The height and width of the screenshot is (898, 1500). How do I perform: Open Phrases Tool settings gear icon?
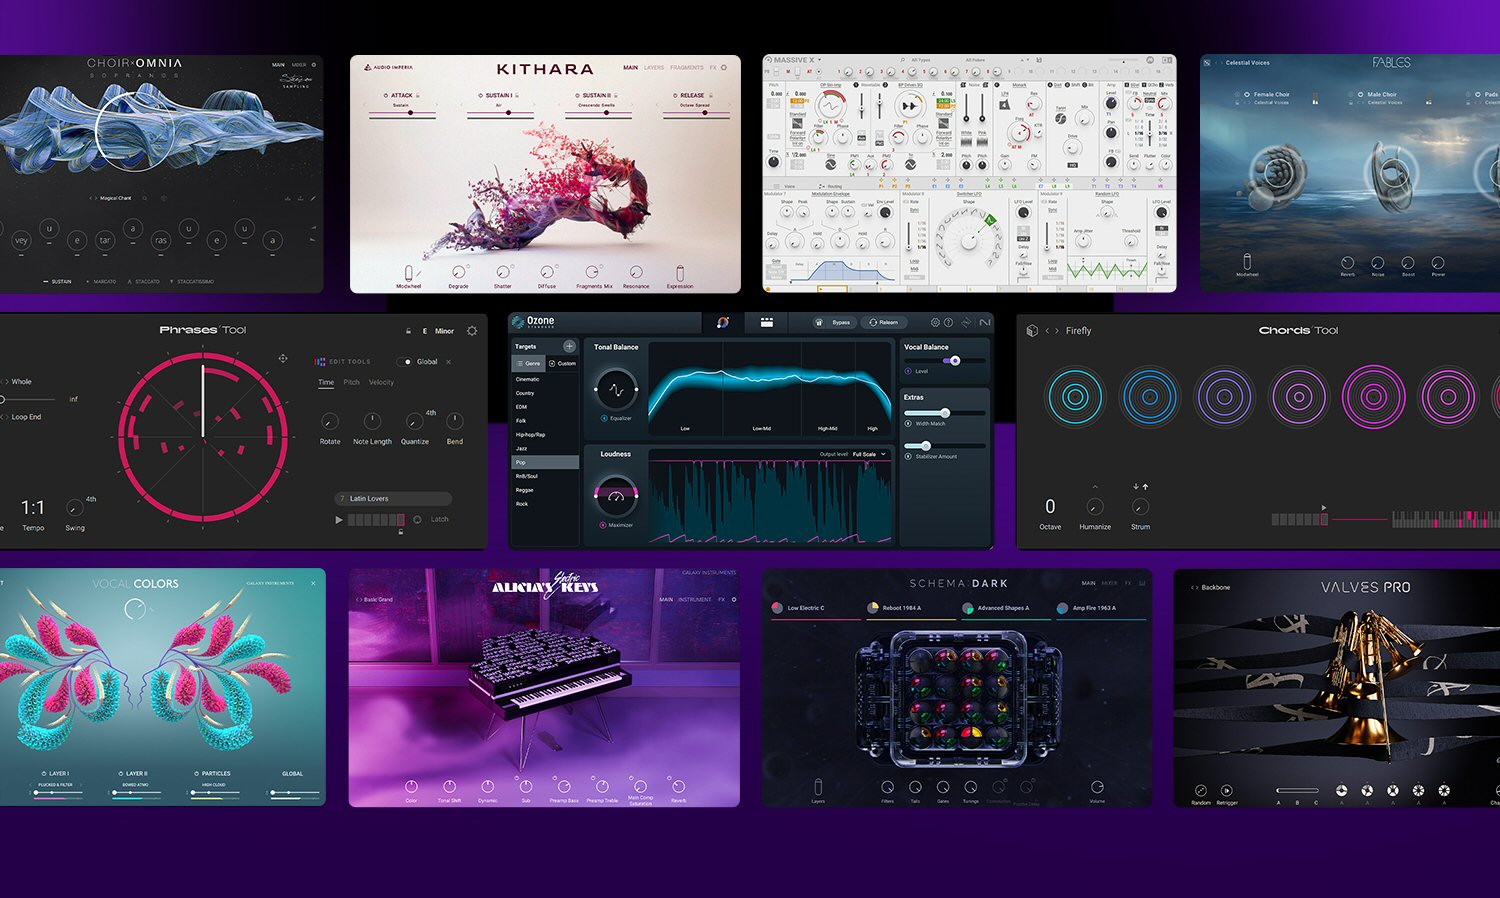coord(472,331)
